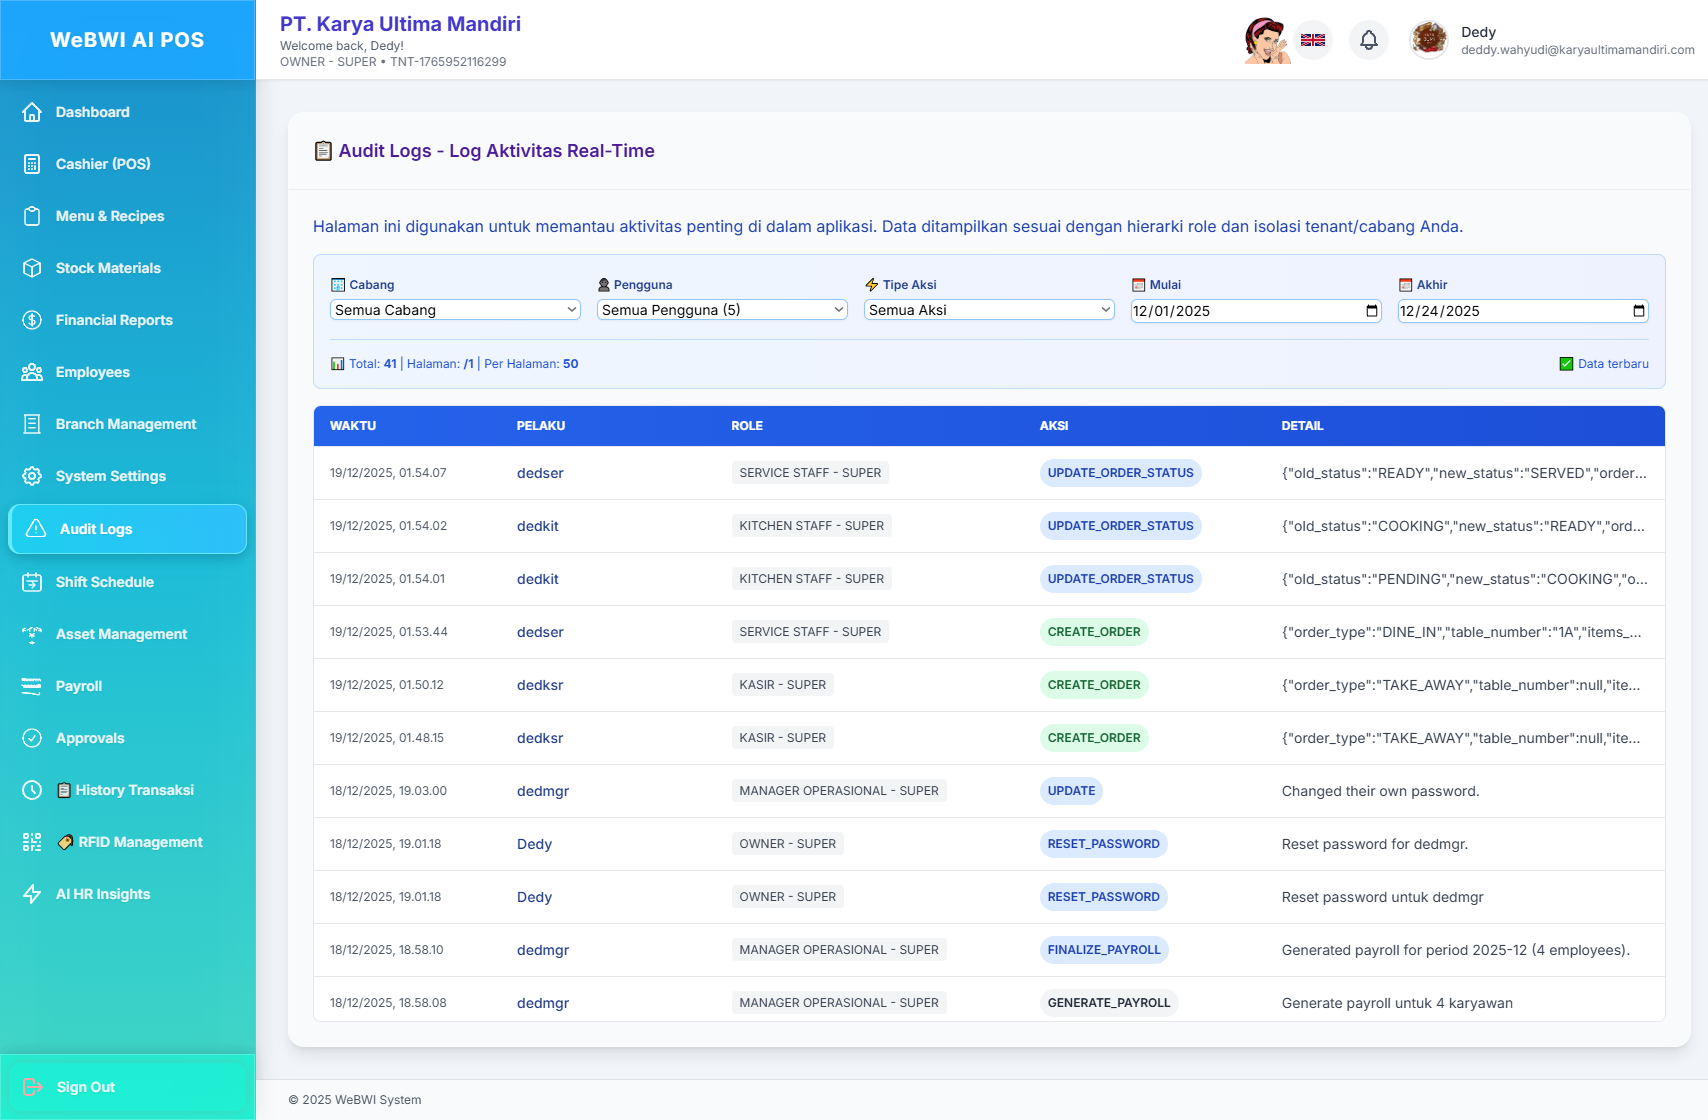Screen dimensions: 1708x1120
Task: Open calendar picker in Mulai date field
Action: point(1372,311)
